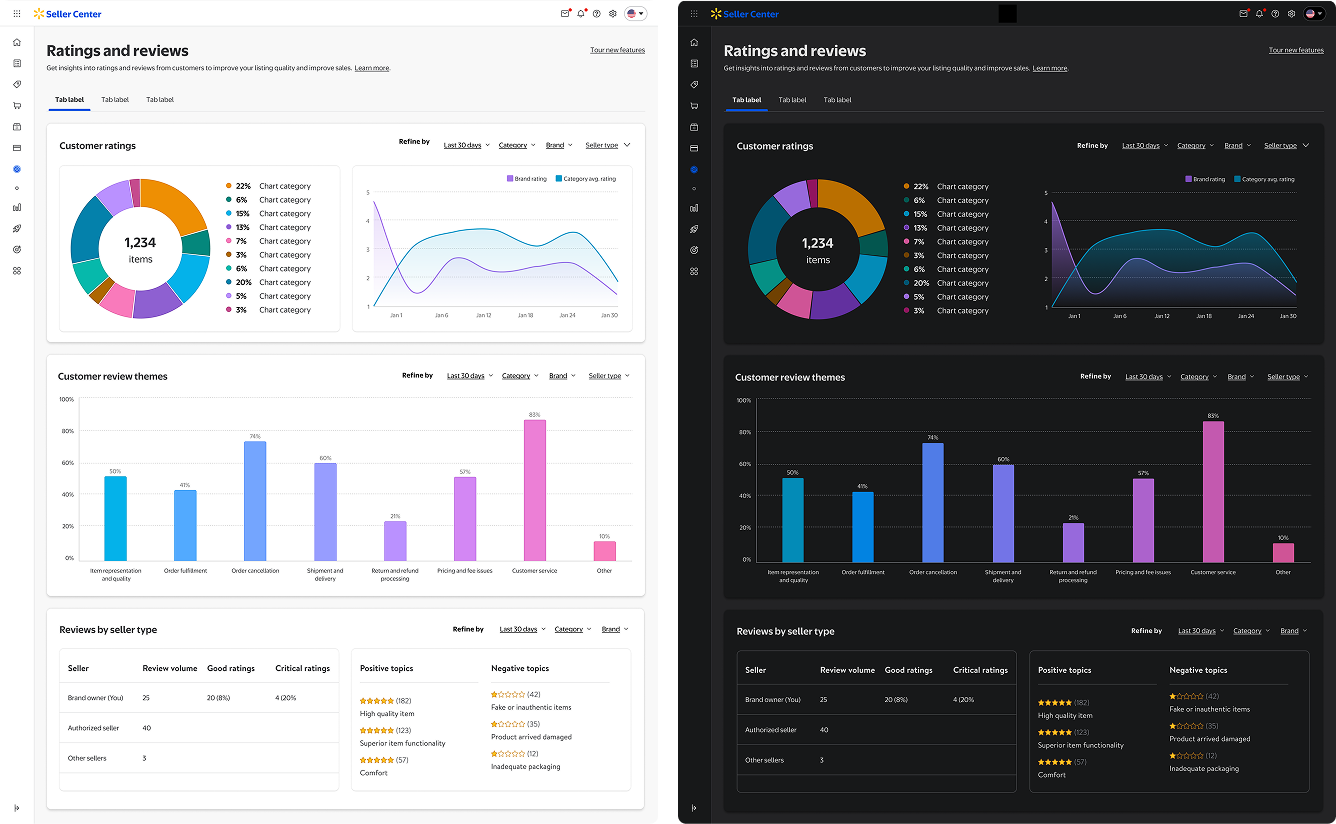Screen dimensions: 1336x824
Task: Expand Last 30 days filter in dark Customer ratings
Action: pos(1144,146)
